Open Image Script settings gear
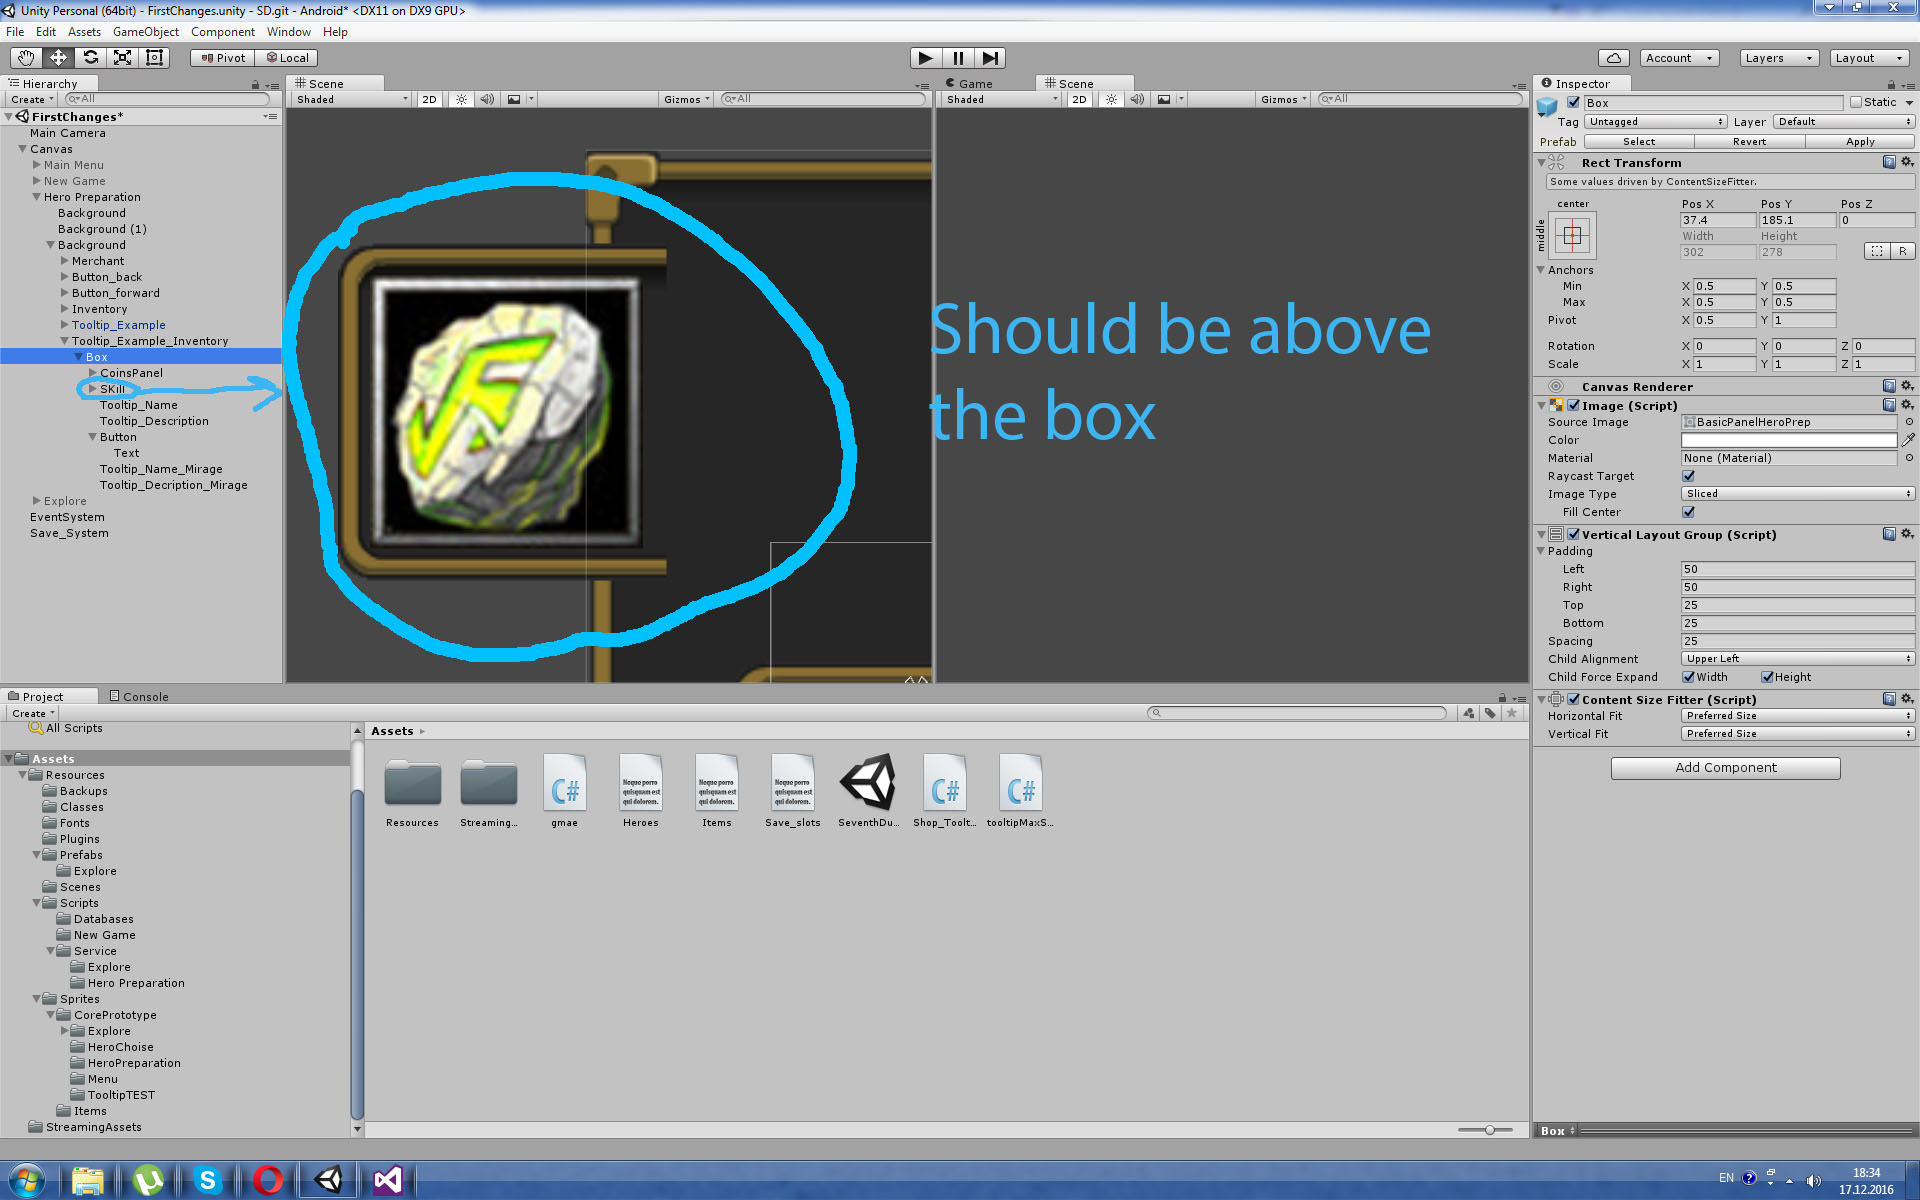 pyautogui.click(x=1907, y=405)
